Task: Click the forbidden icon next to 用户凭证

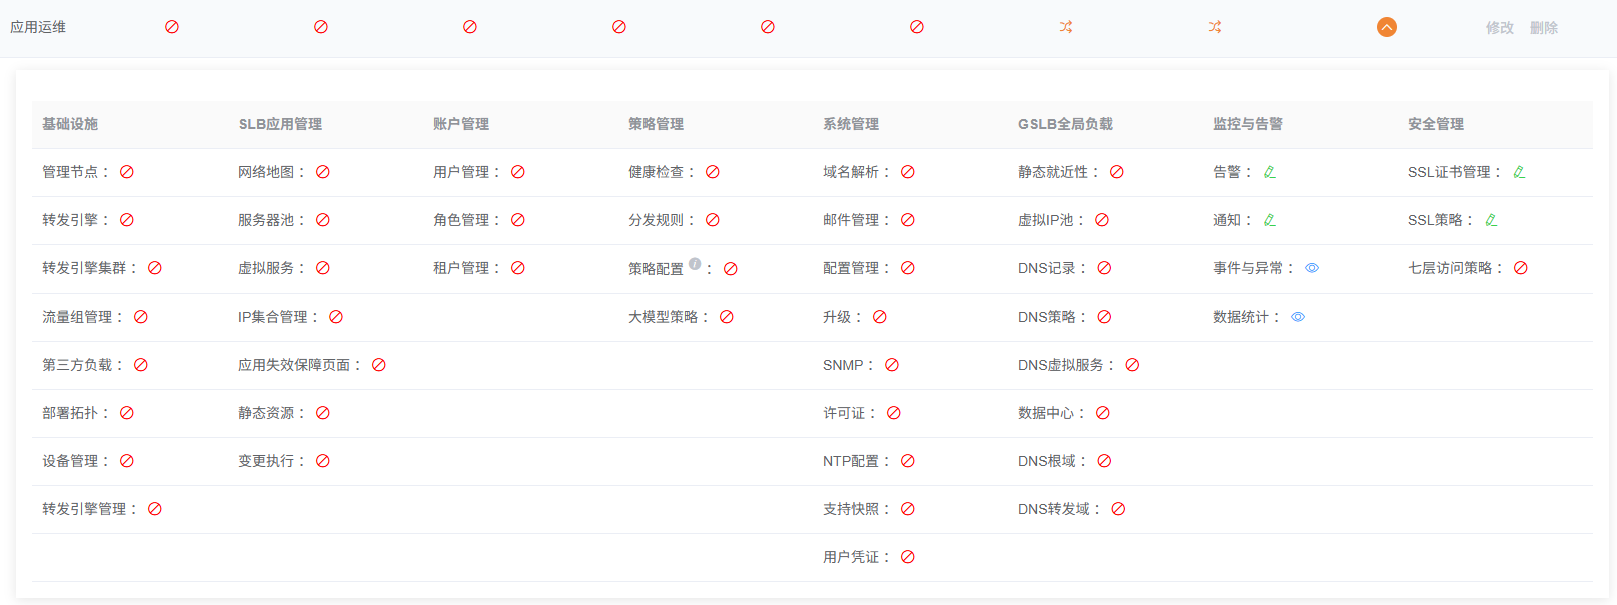Action: tap(908, 557)
